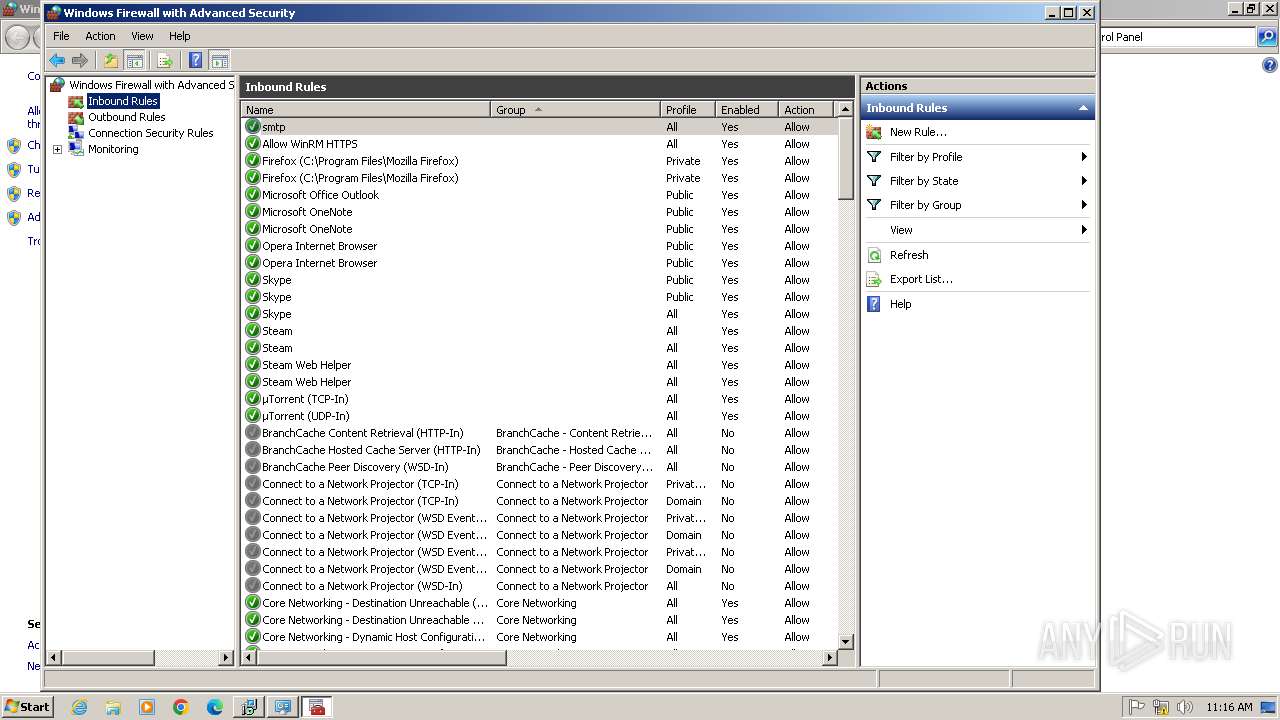
Task: Open the File menu
Action: coord(61,36)
